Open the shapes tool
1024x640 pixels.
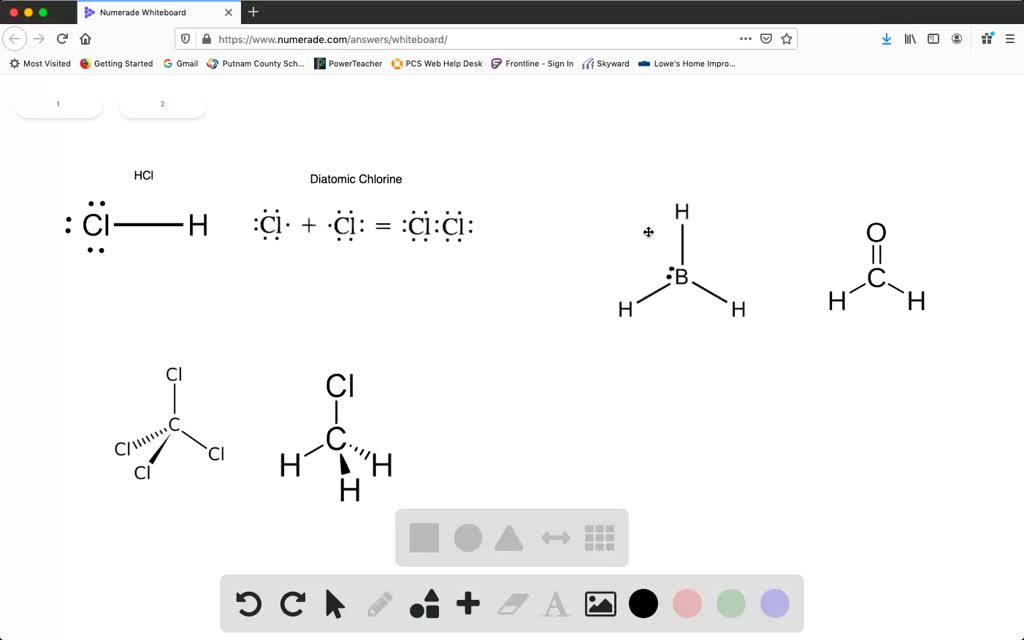pyautogui.click(x=424, y=604)
